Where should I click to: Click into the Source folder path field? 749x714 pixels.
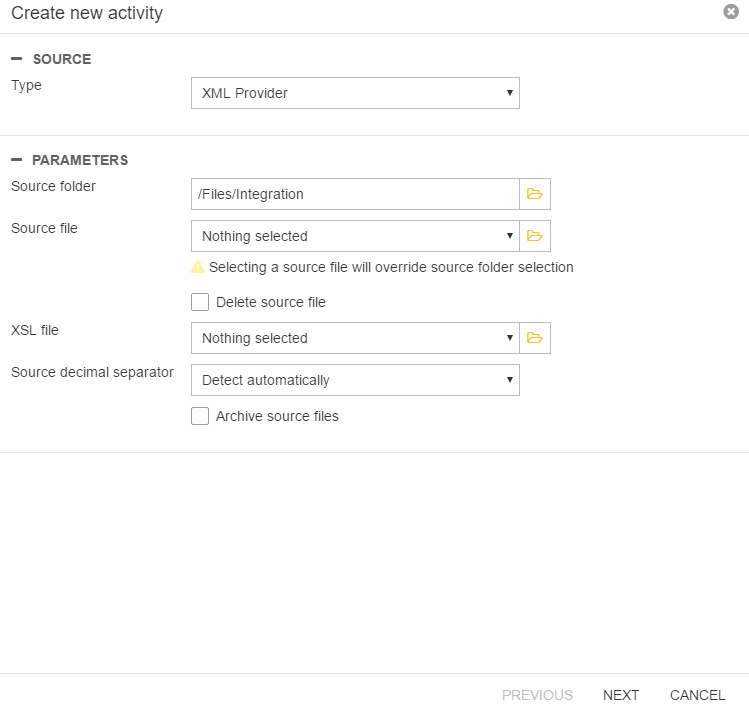click(355, 194)
